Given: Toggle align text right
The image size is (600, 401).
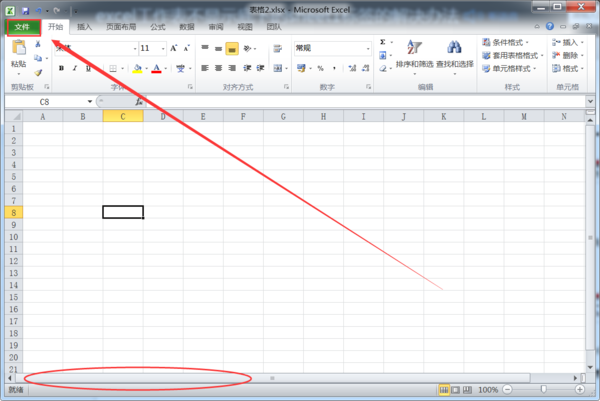Looking at the screenshot, I should tap(232, 68).
